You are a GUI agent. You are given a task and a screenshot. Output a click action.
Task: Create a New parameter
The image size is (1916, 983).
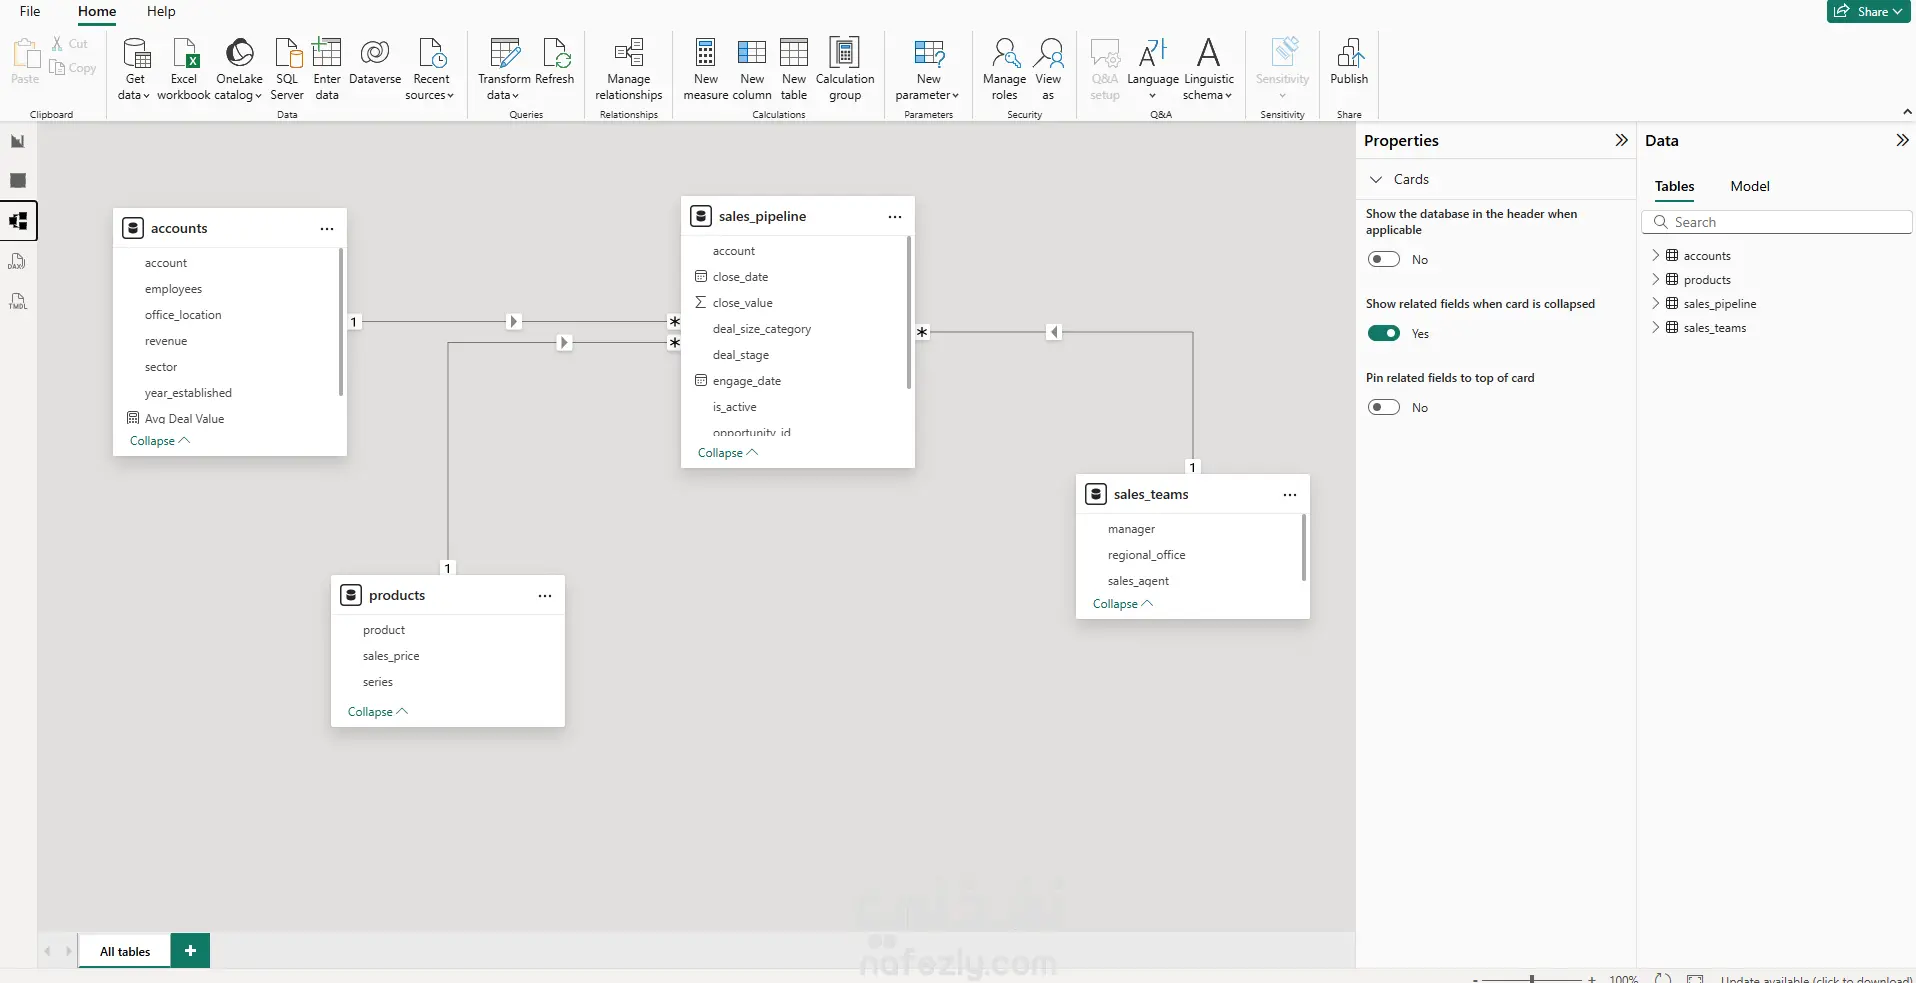click(x=928, y=68)
